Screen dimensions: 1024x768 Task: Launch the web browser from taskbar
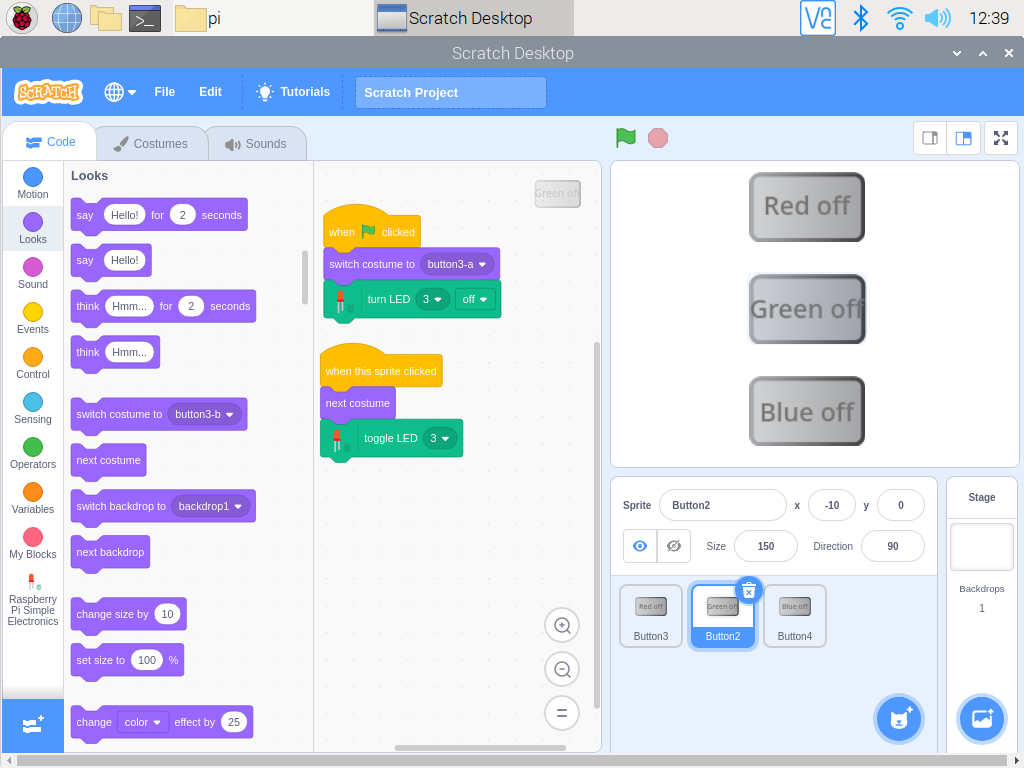67,18
